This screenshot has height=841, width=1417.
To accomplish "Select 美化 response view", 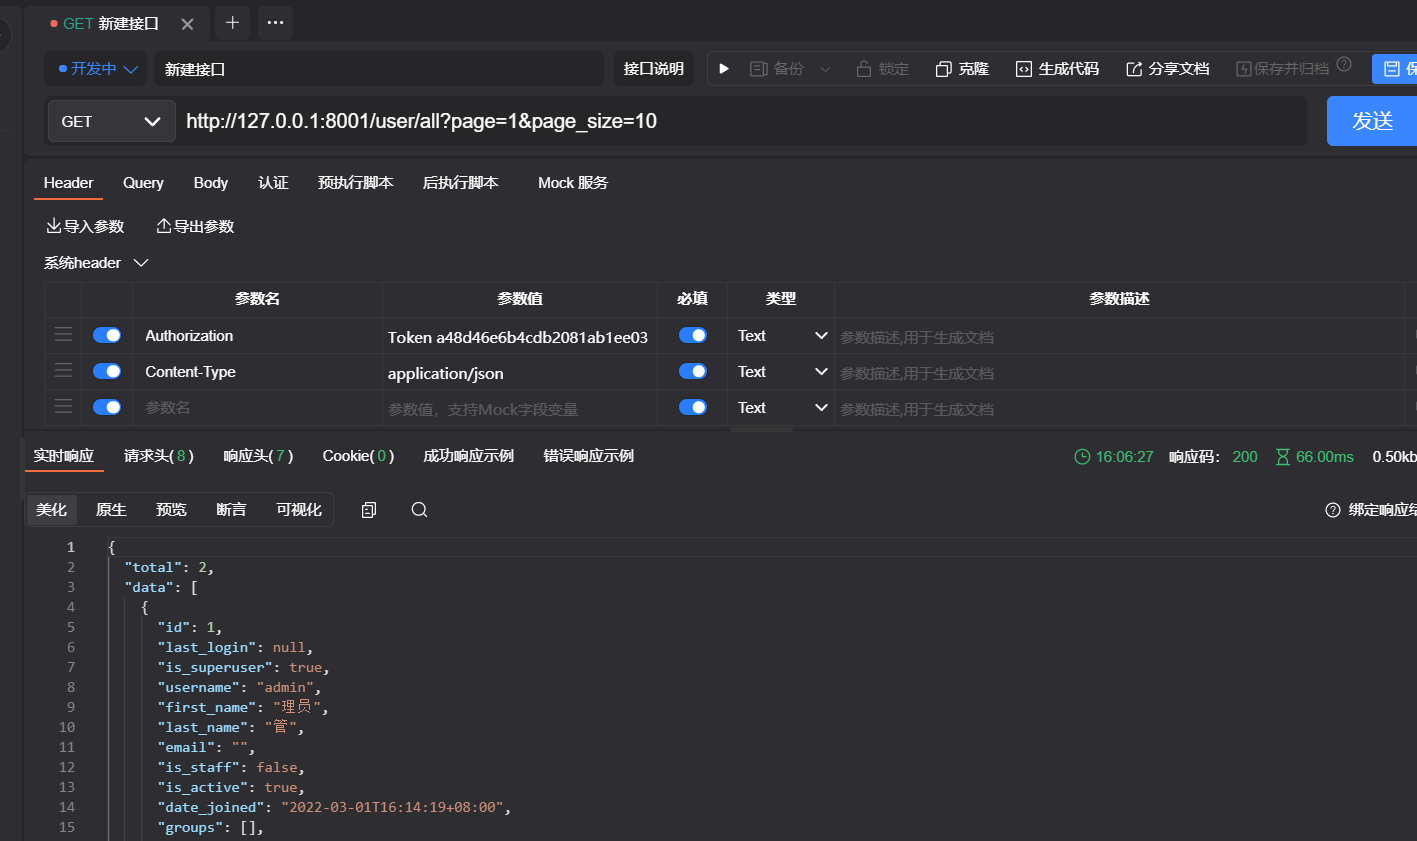I will pos(51,509).
